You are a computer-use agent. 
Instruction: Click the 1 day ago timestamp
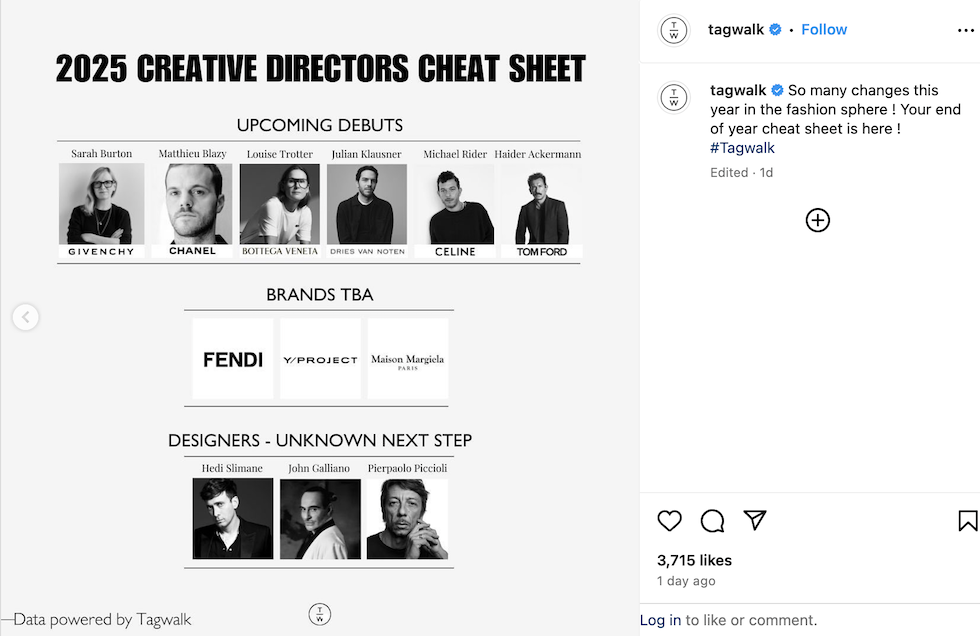(686, 581)
